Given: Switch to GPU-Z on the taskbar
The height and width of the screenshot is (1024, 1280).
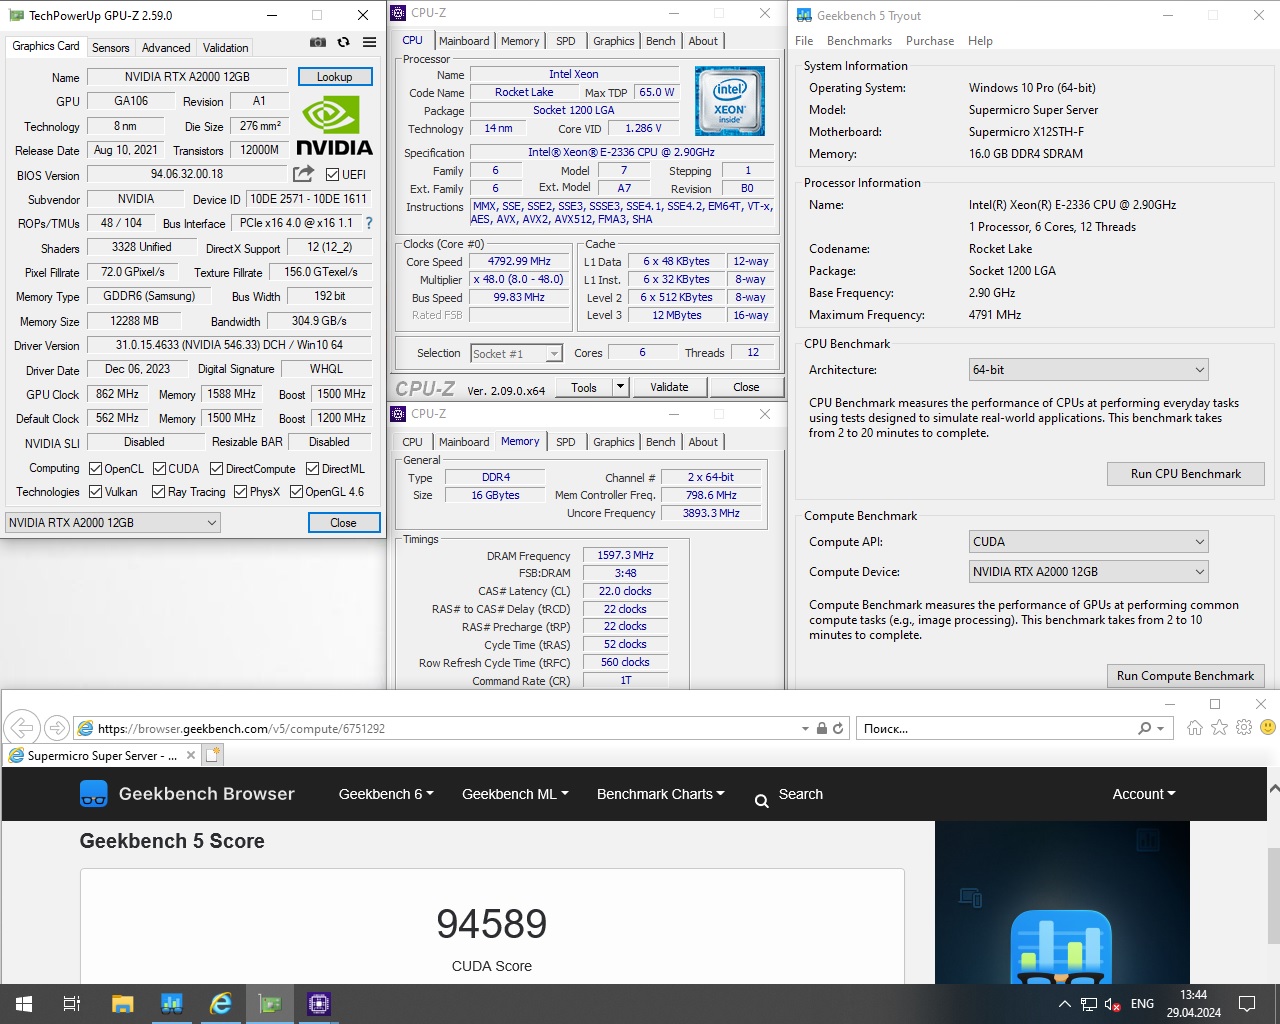Looking at the screenshot, I should pyautogui.click(x=270, y=1004).
